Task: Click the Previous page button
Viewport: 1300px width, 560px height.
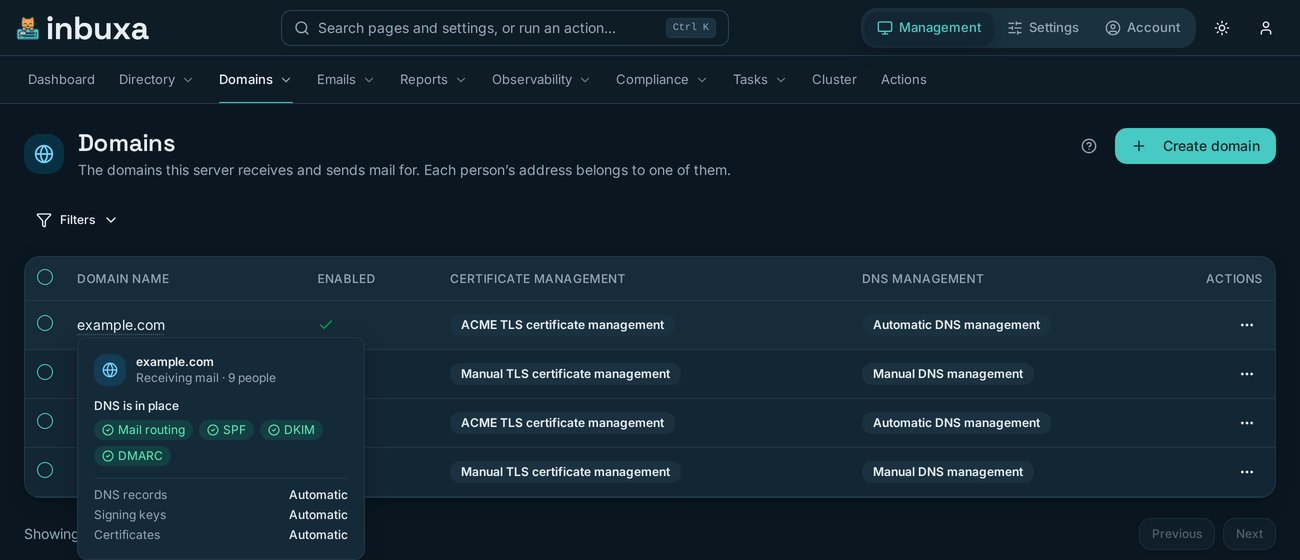Action: 1177,534
